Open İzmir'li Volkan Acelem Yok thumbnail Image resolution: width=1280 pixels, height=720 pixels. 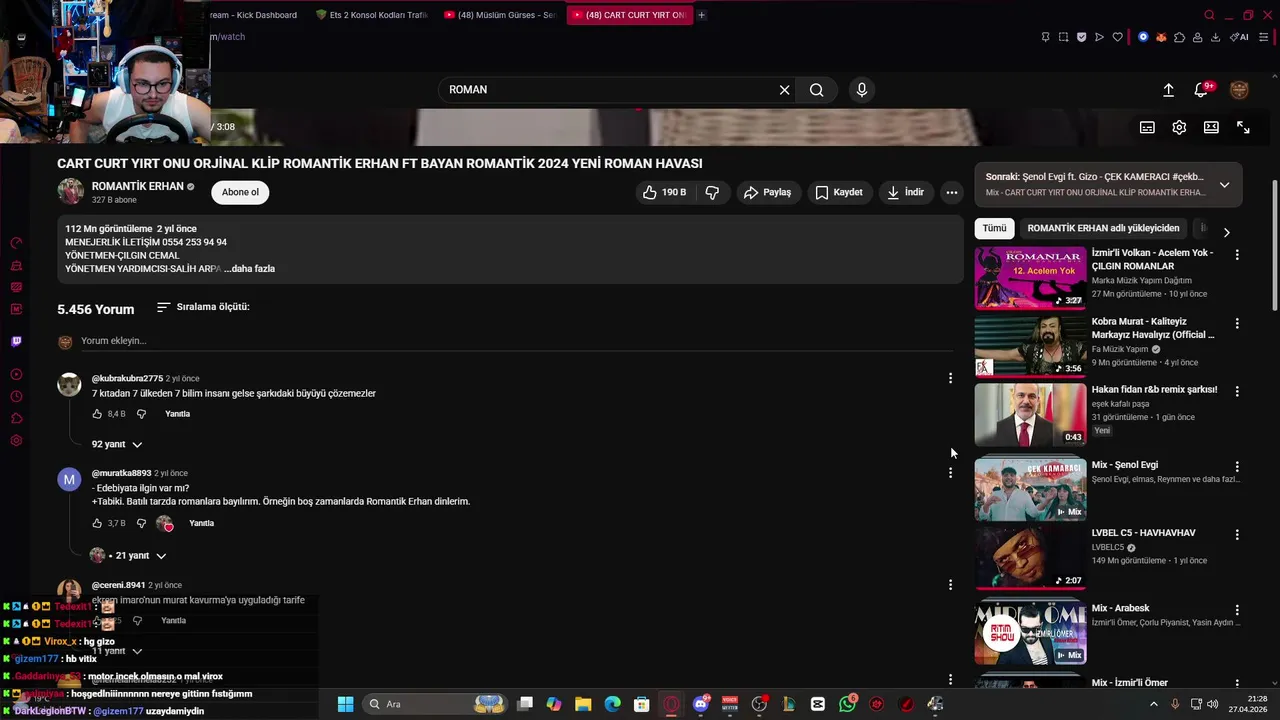(x=1030, y=278)
